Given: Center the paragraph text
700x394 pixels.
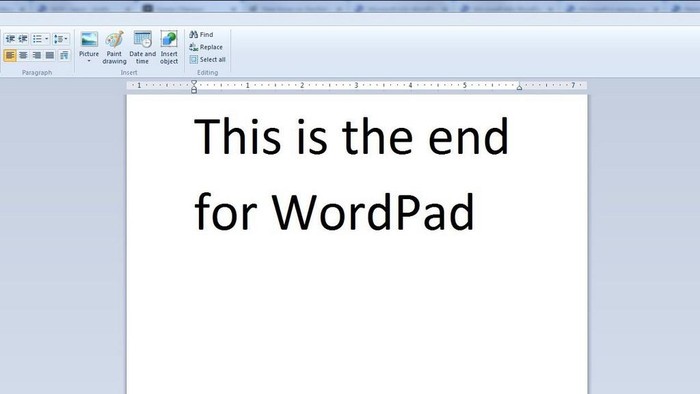Looking at the screenshot, I should point(23,55).
